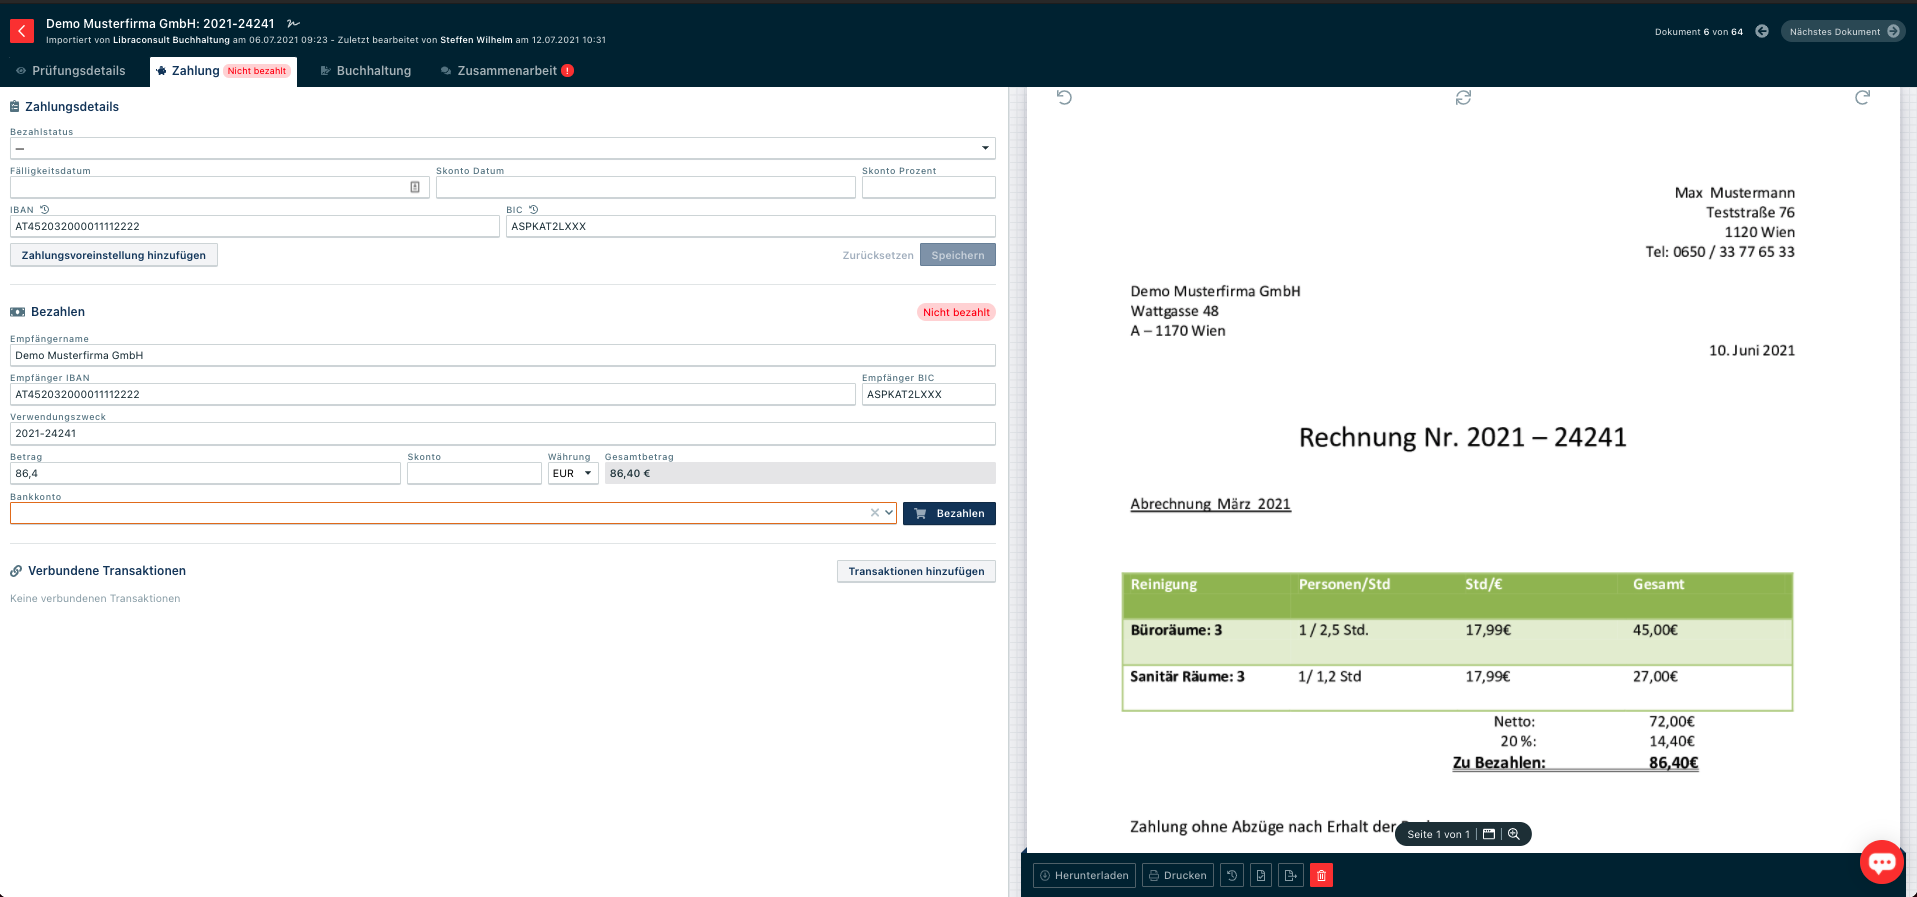This screenshot has width=1917, height=897.
Task: Click the refresh icon above the document
Action: tap(1463, 98)
